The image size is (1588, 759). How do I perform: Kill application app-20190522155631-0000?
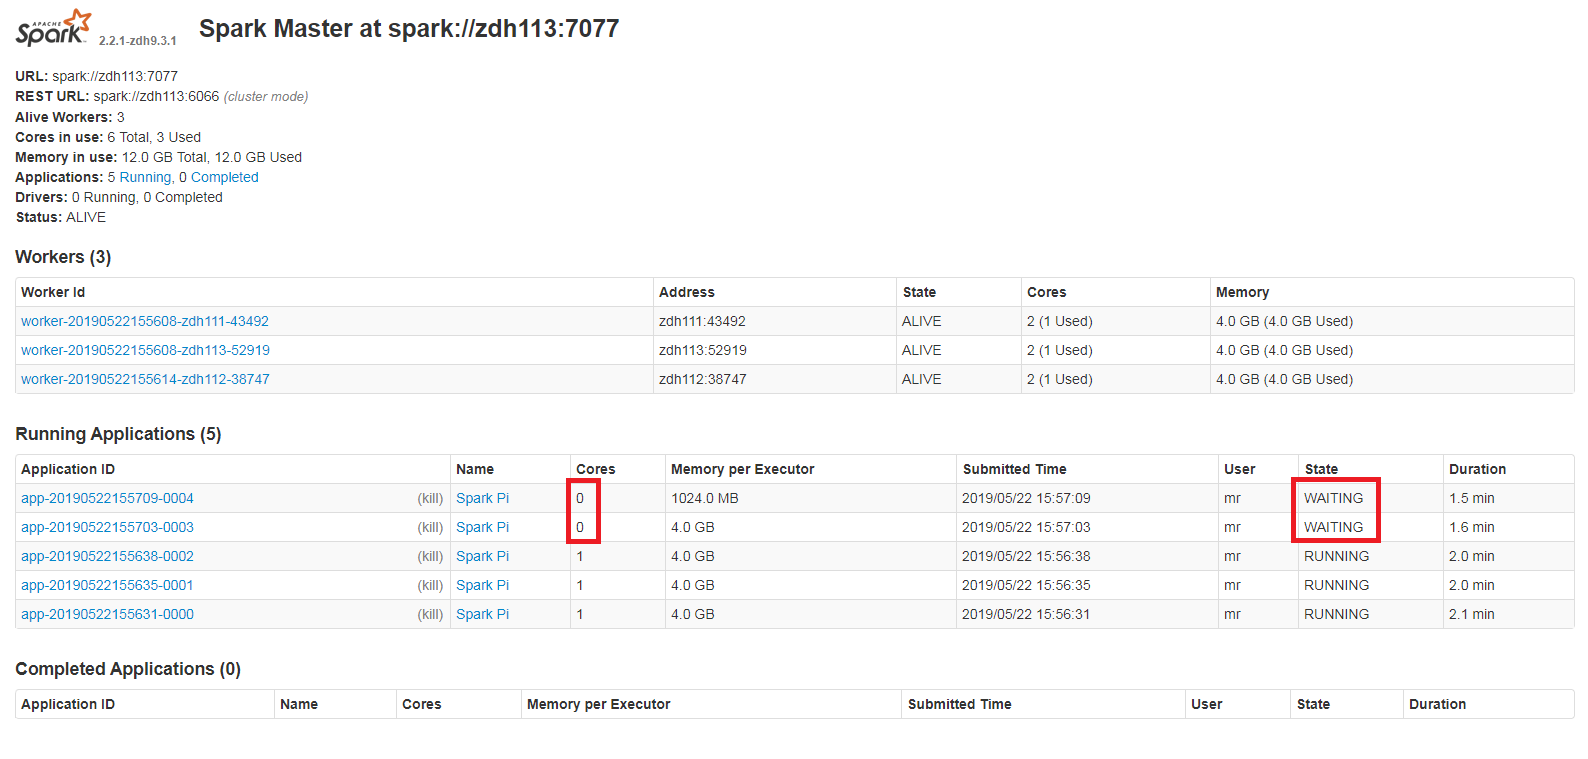click(431, 614)
